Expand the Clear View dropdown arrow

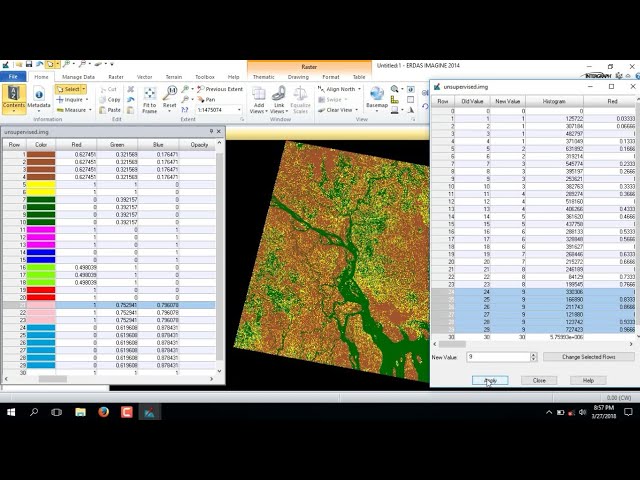click(x=356, y=110)
